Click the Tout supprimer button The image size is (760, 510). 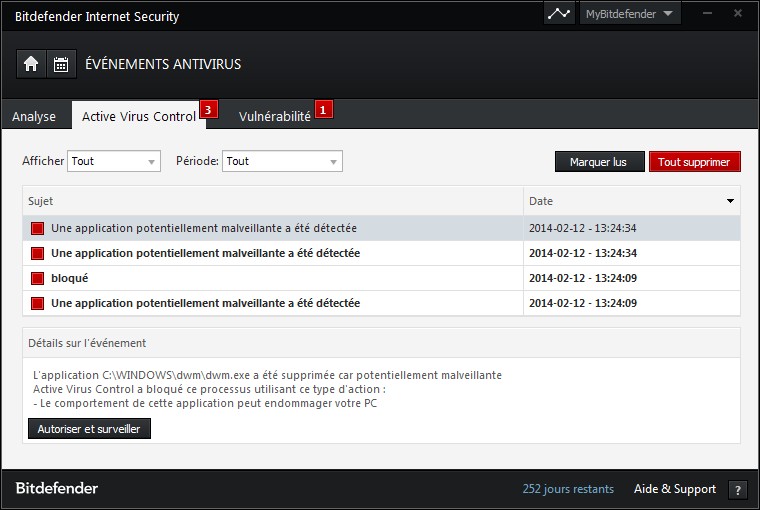click(695, 162)
